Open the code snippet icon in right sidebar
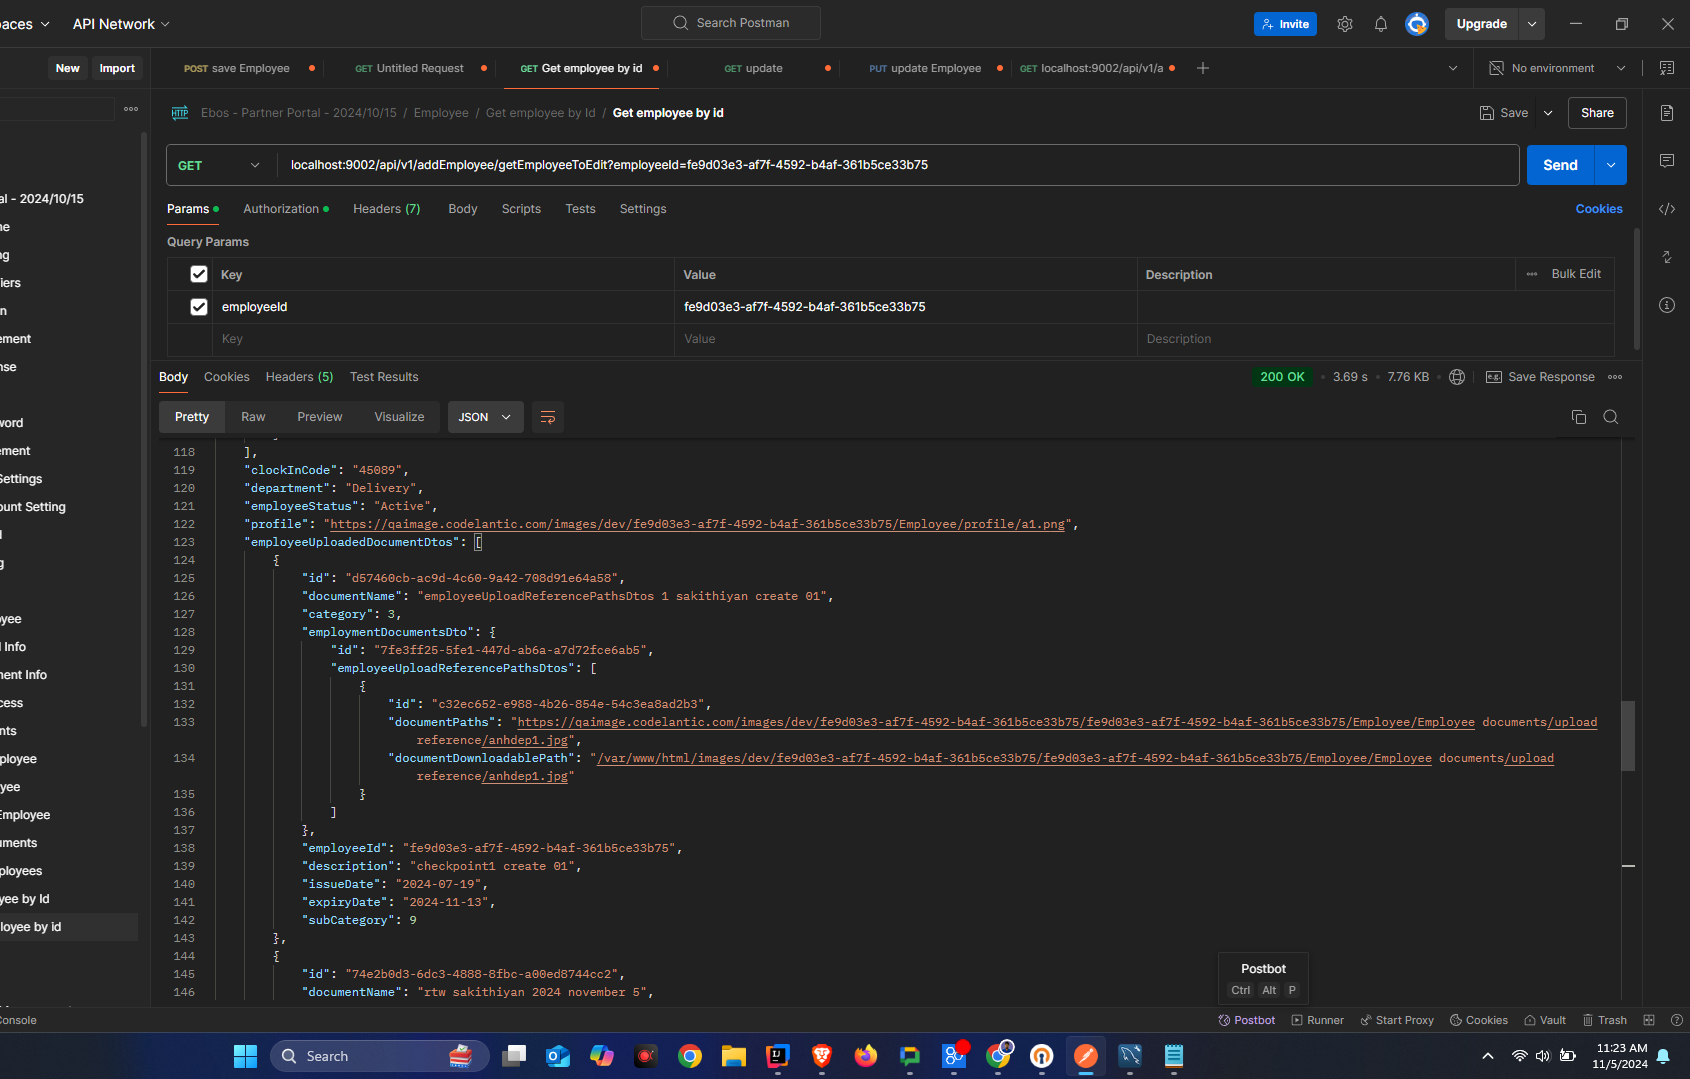The image size is (1690, 1079). [1667, 209]
